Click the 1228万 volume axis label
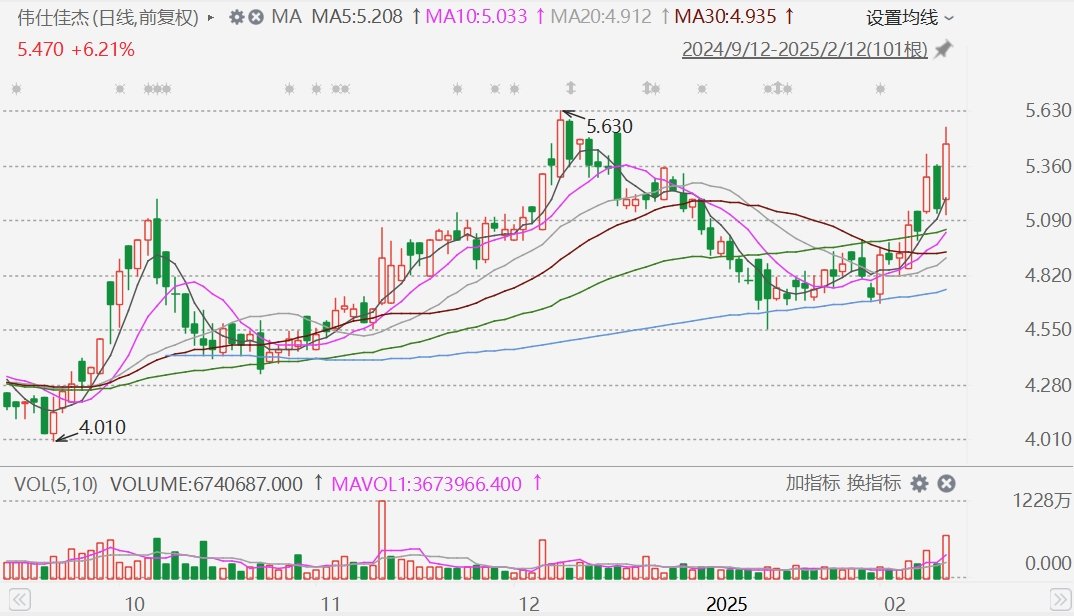1074x616 pixels. click(x=1042, y=501)
